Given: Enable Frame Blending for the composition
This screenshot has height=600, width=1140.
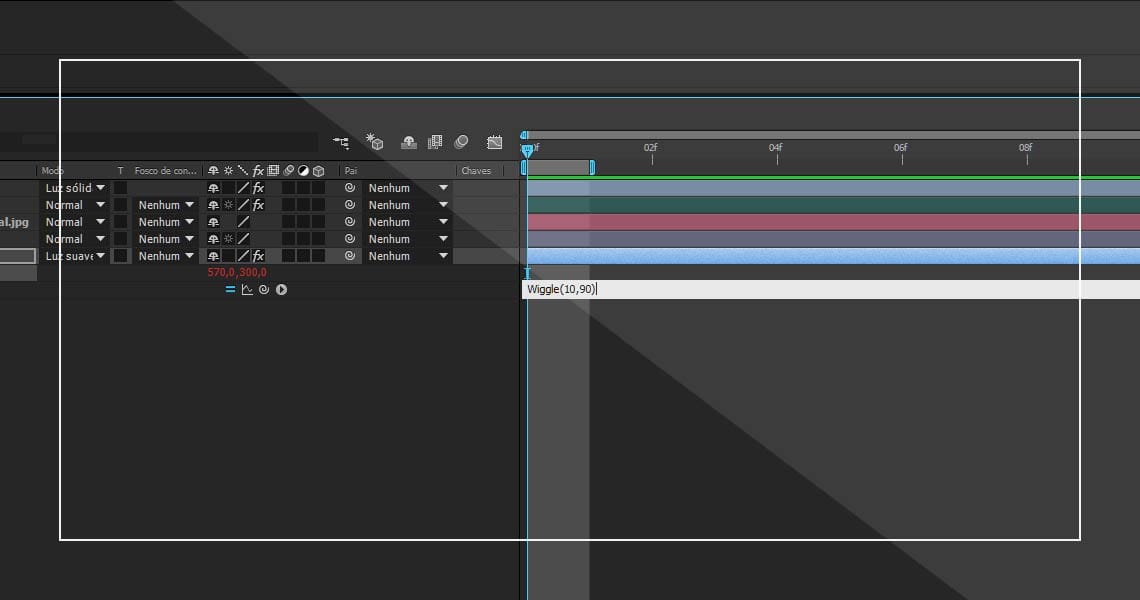Looking at the screenshot, I should tap(435, 142).
